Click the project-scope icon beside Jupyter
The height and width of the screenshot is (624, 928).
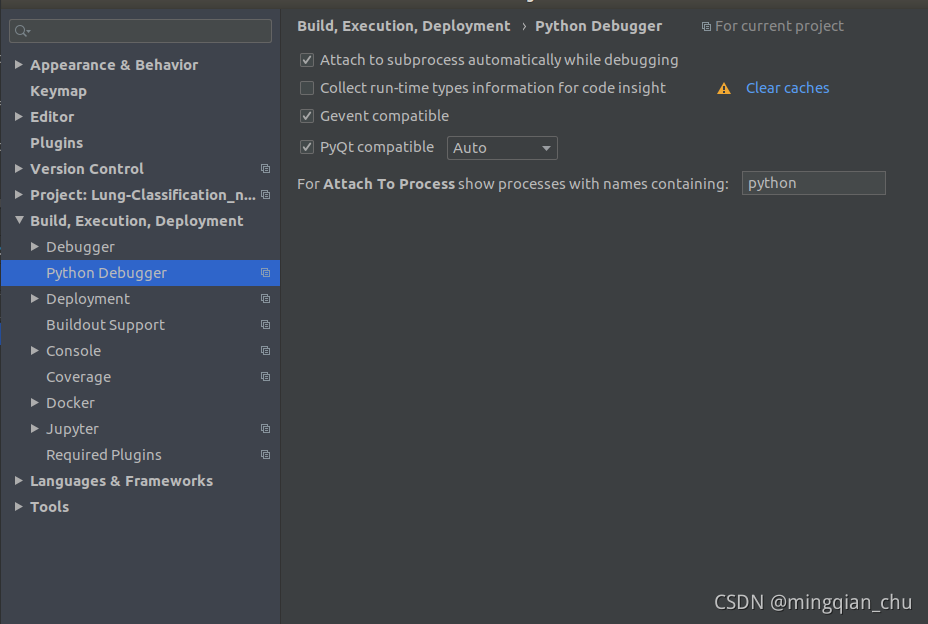pos(265,428)
